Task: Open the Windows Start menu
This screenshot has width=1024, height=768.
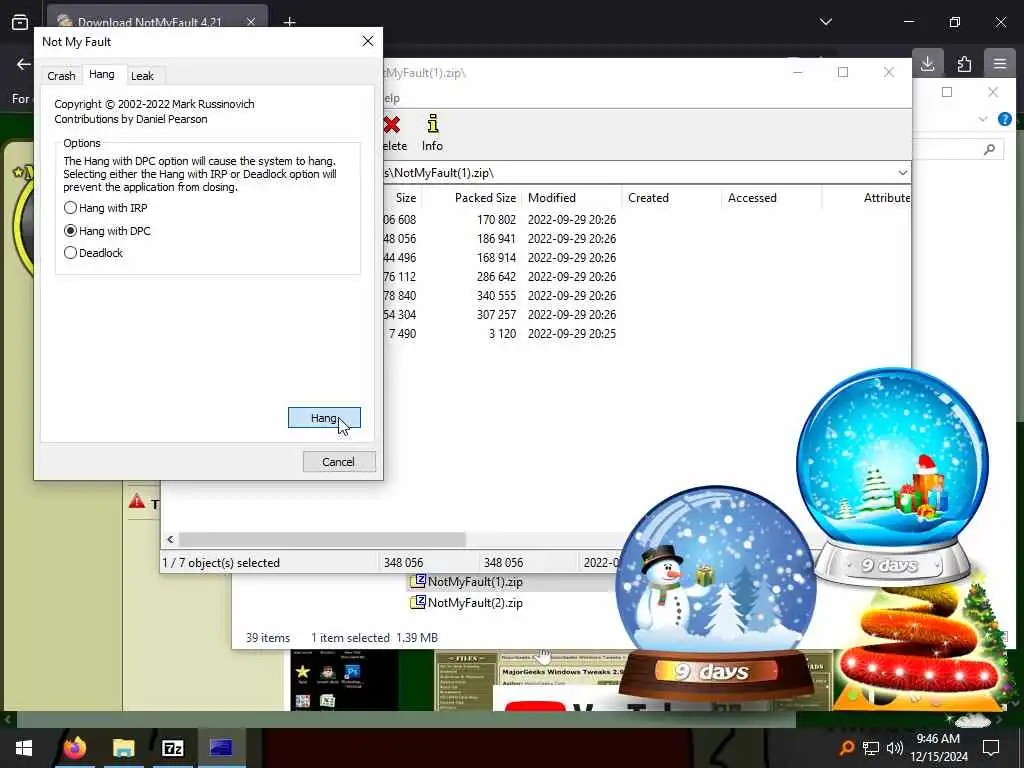Action: [x=24, y=748]
